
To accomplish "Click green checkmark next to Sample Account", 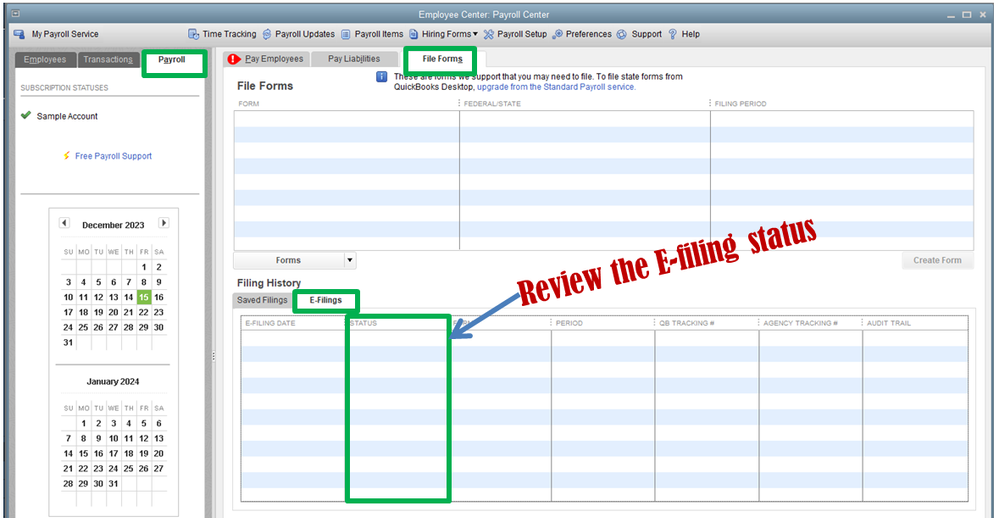I will (x=25, y=115).
